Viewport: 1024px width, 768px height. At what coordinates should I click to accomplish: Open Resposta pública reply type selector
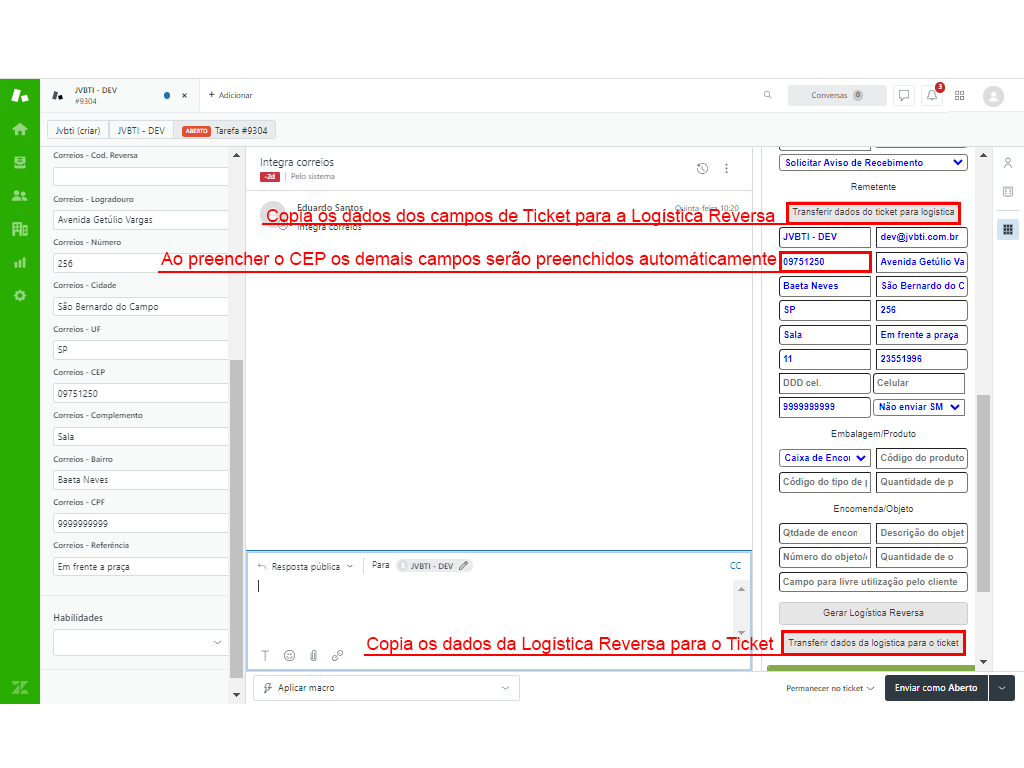click(306, 566)
